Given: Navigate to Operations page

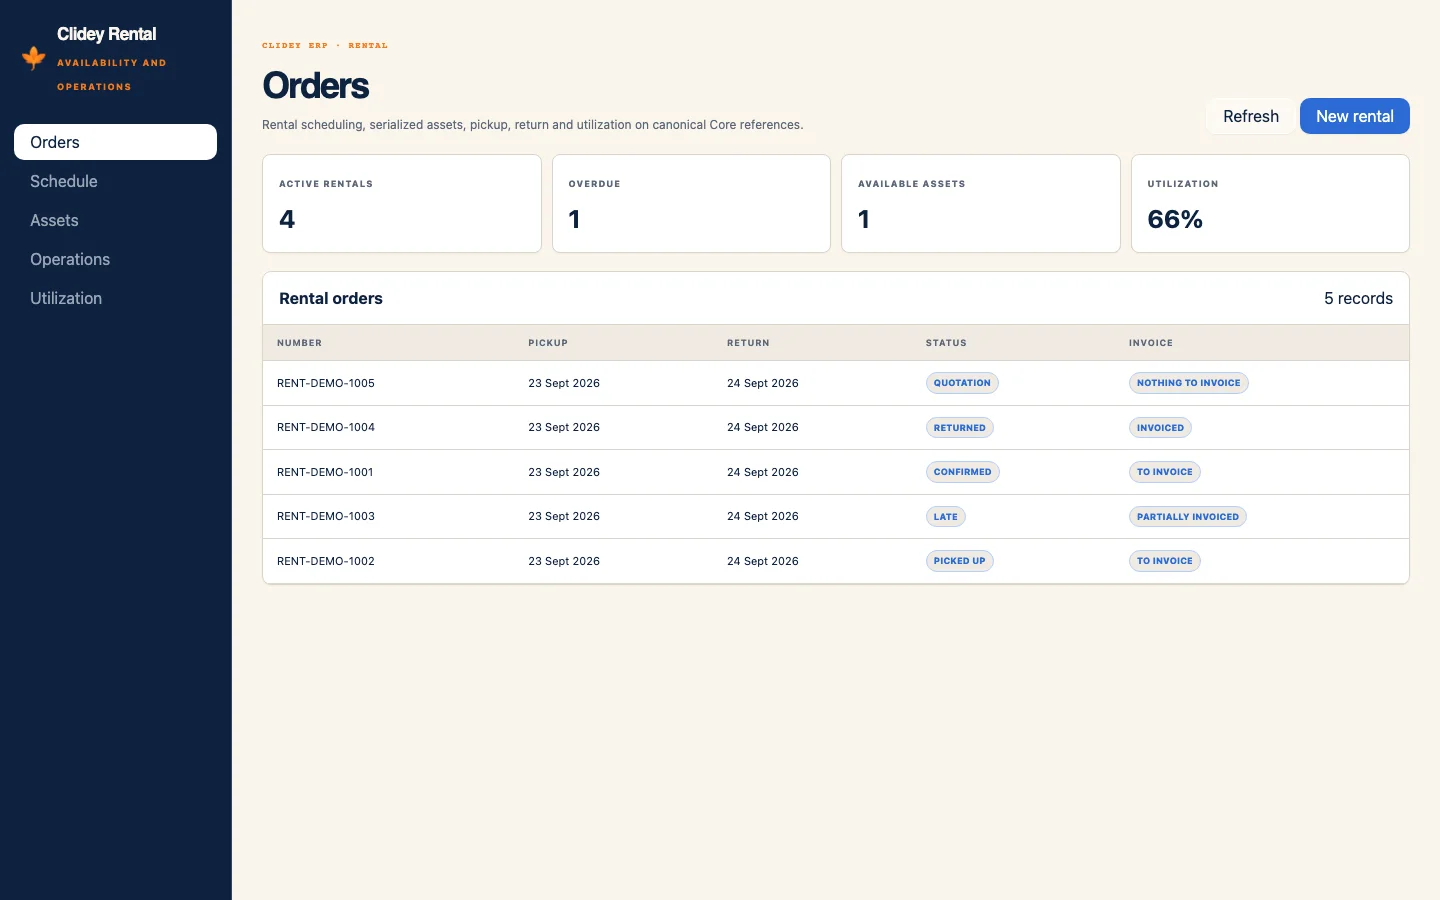Looking at the screenshot, I should coord(115,259).
